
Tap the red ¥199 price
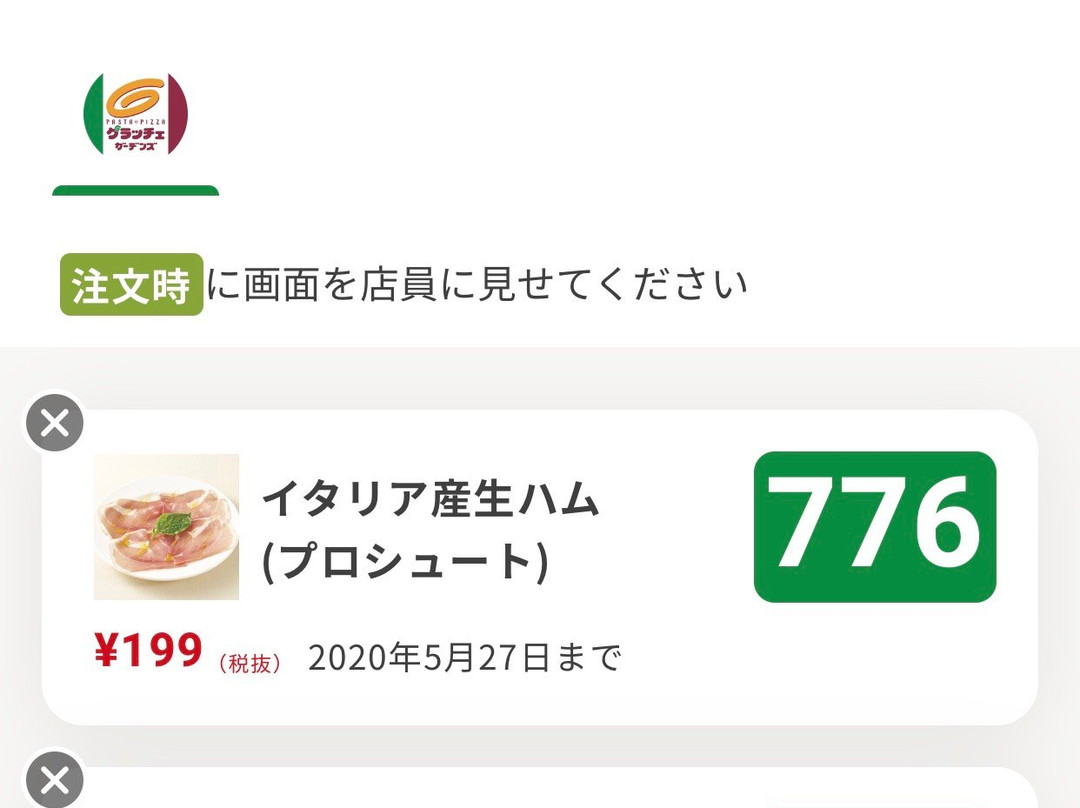pyautogui.click(x=148, y=650)
